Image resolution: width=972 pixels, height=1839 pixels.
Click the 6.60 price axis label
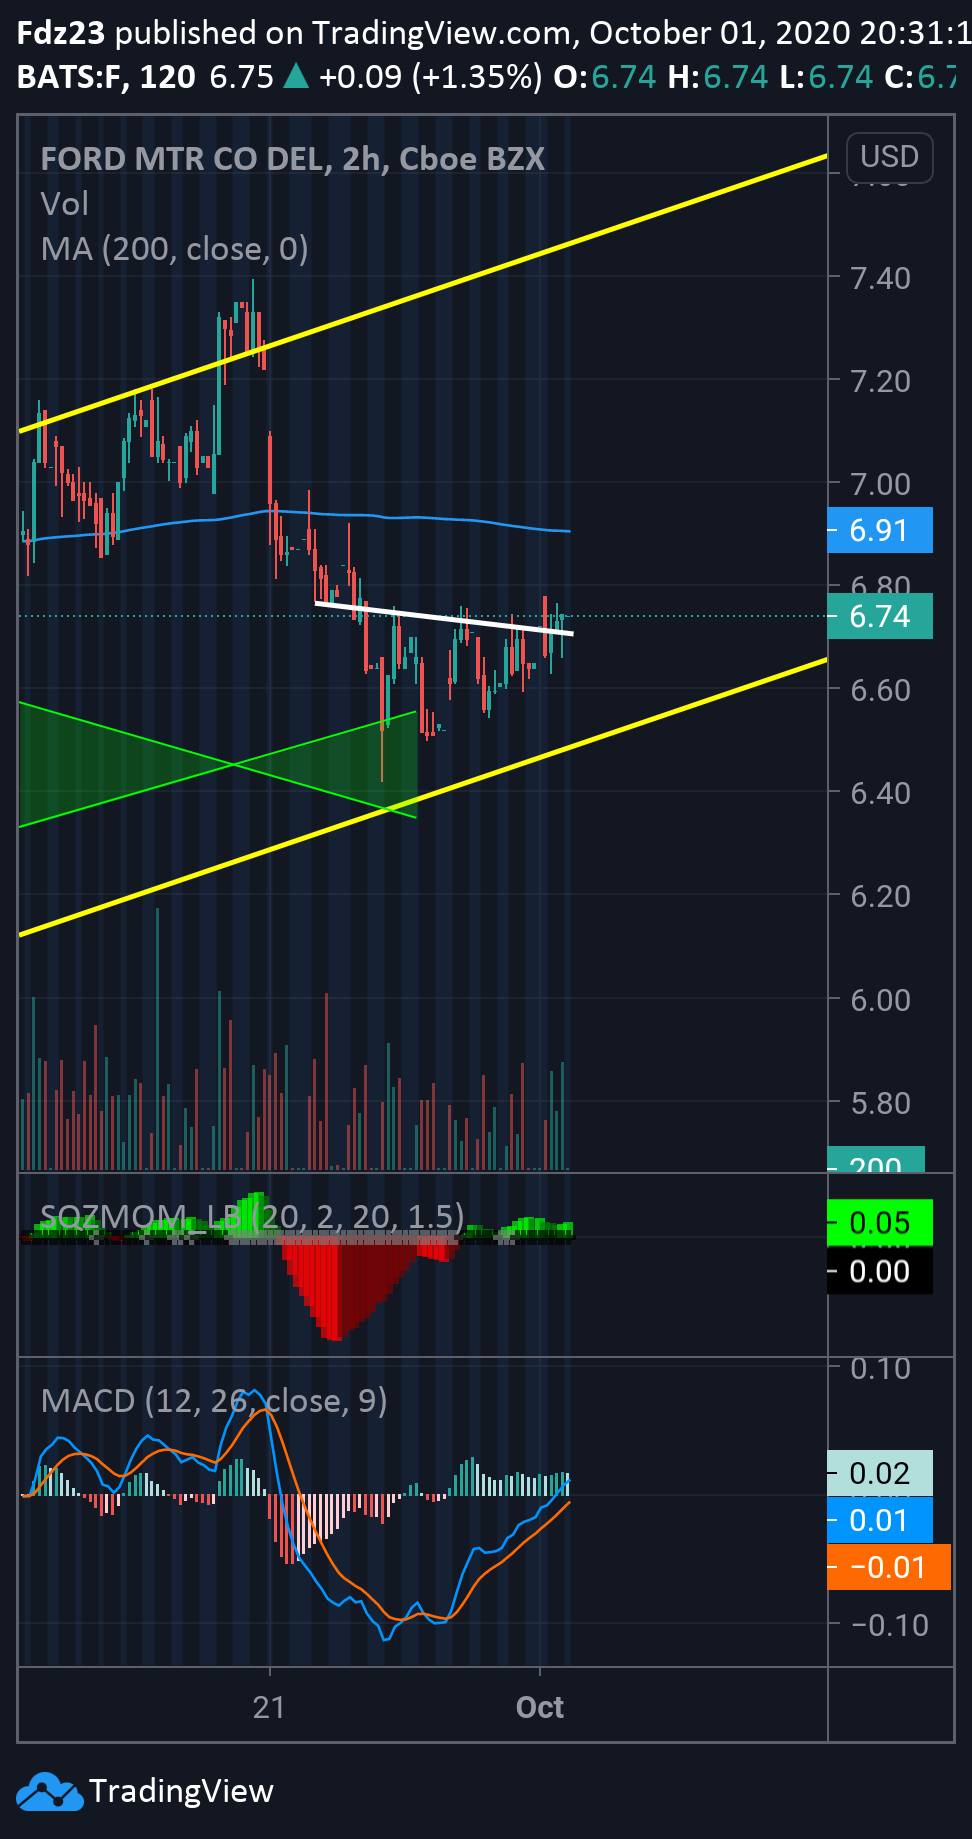click(x=880, y=690)
